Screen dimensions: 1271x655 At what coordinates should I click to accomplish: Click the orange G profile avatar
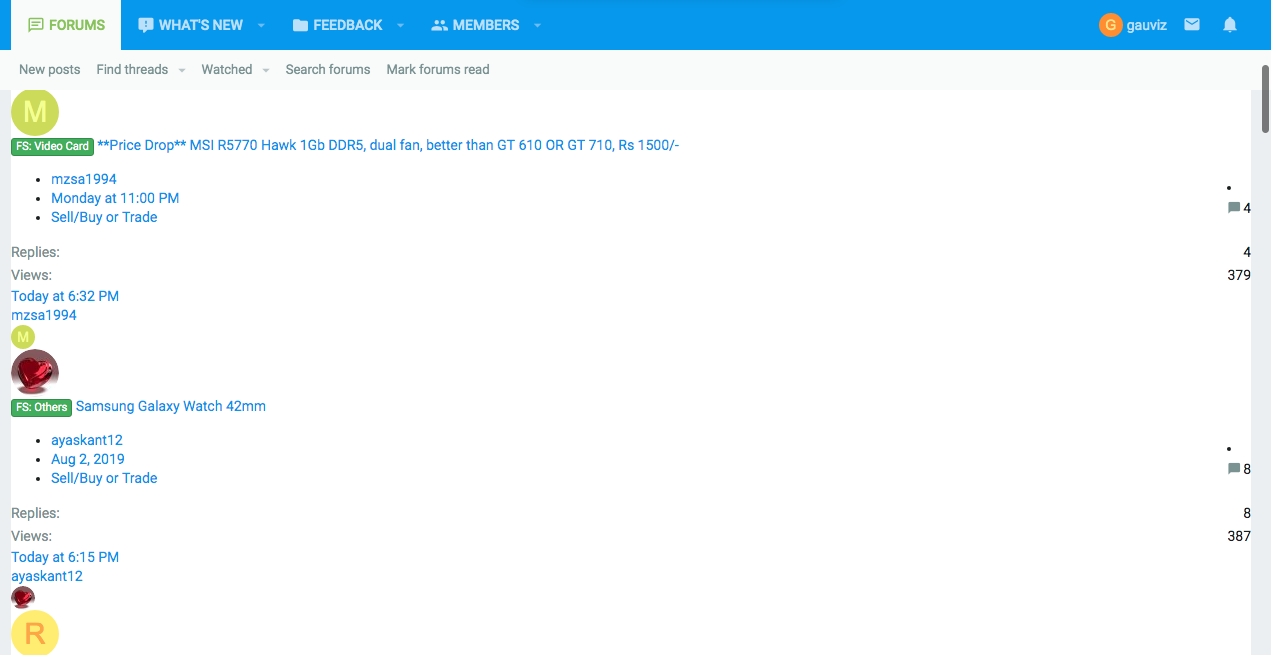point(1110,25)
